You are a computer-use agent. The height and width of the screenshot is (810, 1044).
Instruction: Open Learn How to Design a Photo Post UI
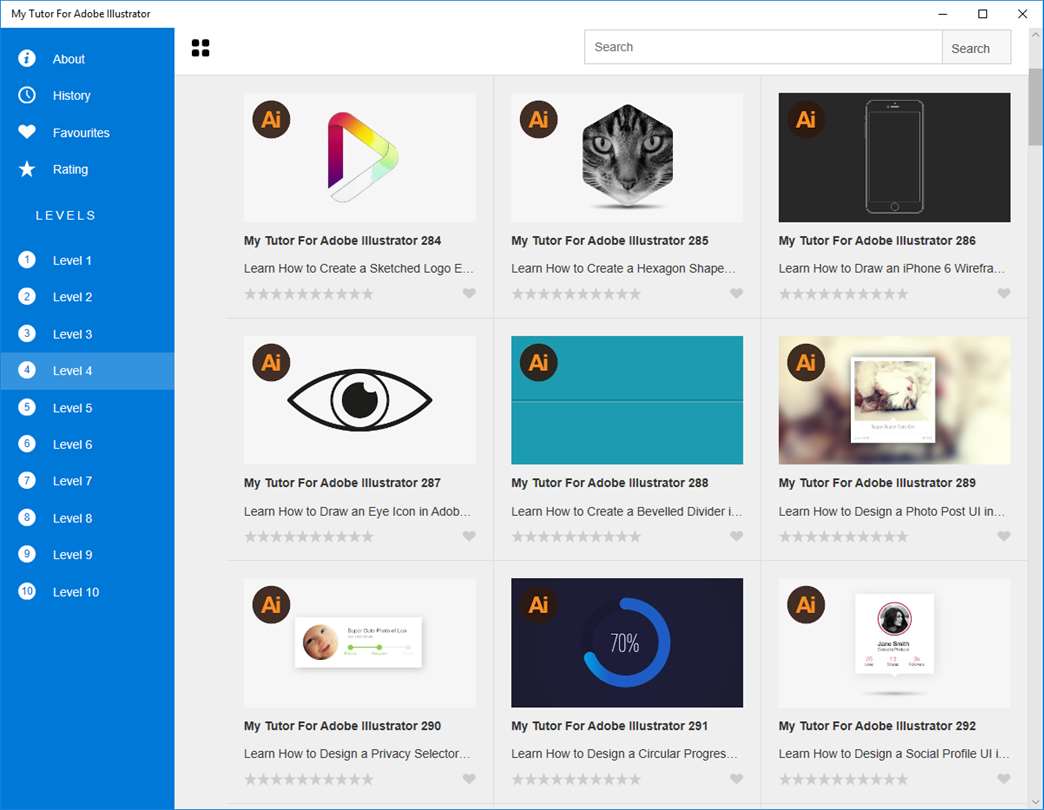click(x=892, y=511)
